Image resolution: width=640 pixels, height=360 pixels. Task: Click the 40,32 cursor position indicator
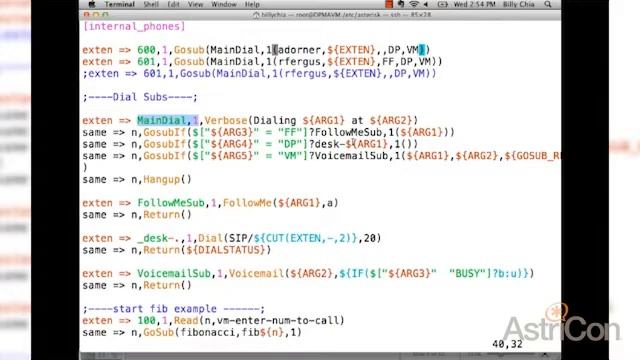507,344
